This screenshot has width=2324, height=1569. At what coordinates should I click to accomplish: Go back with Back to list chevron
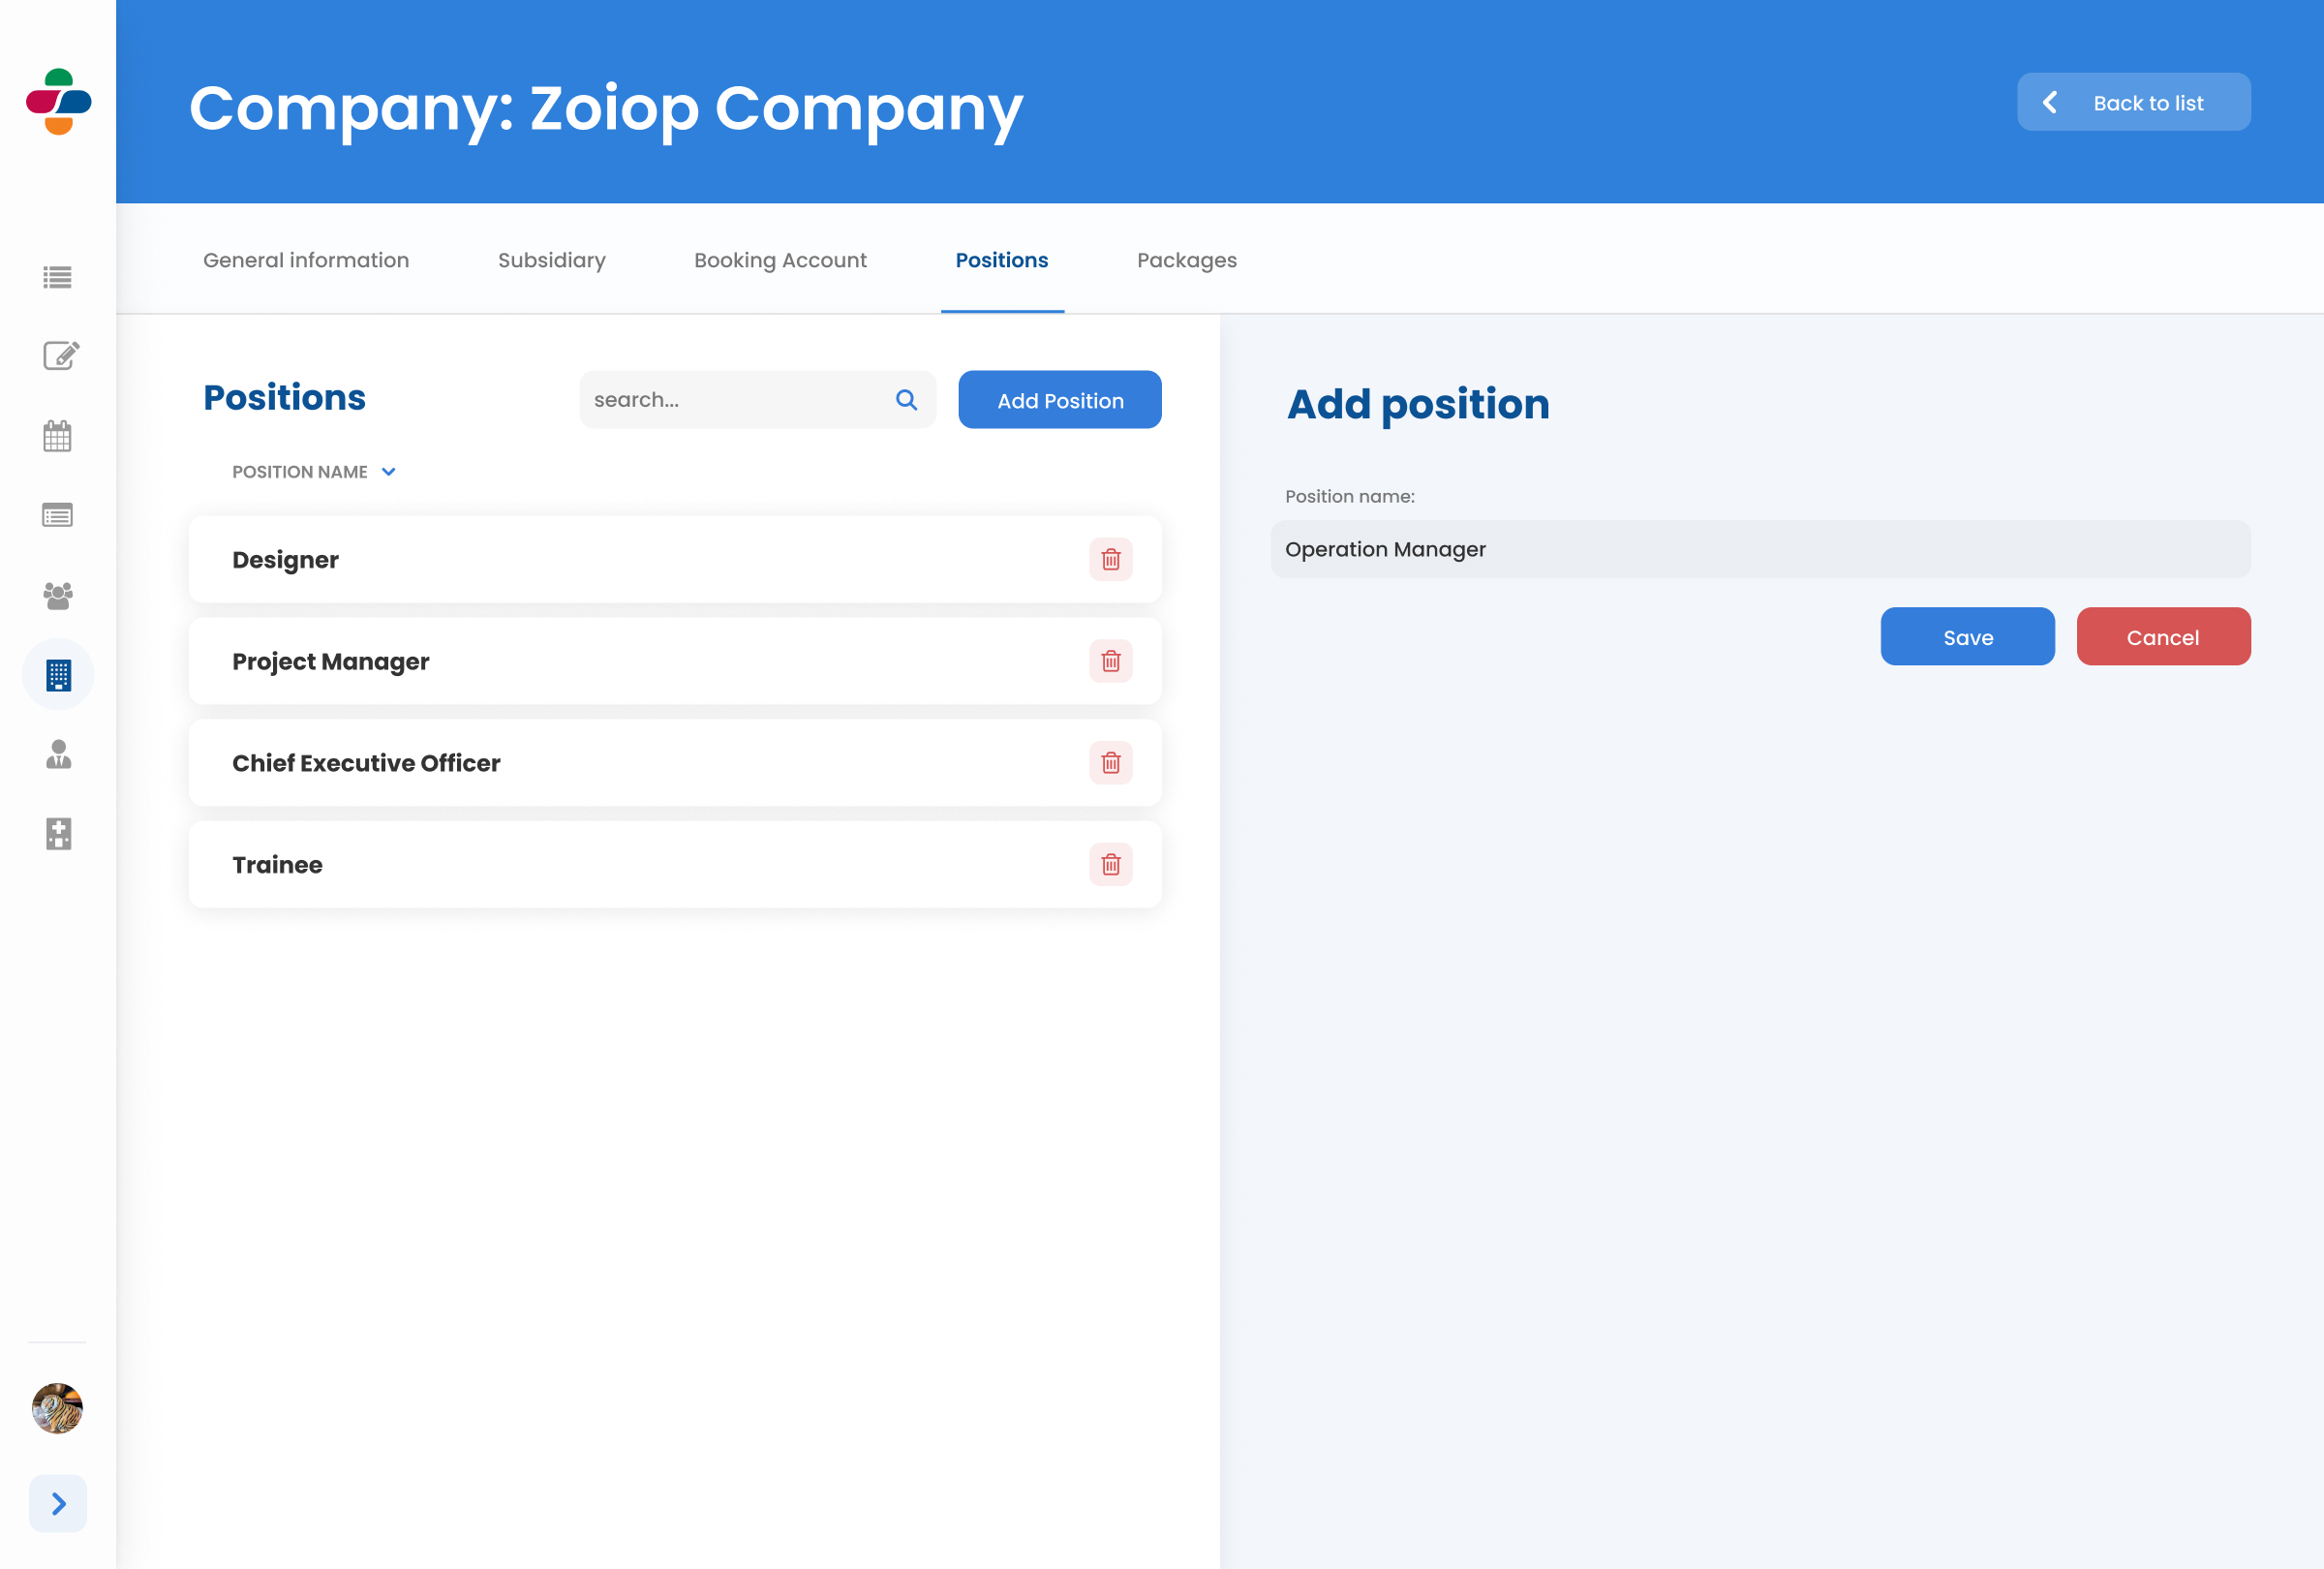click(2049, 103)
